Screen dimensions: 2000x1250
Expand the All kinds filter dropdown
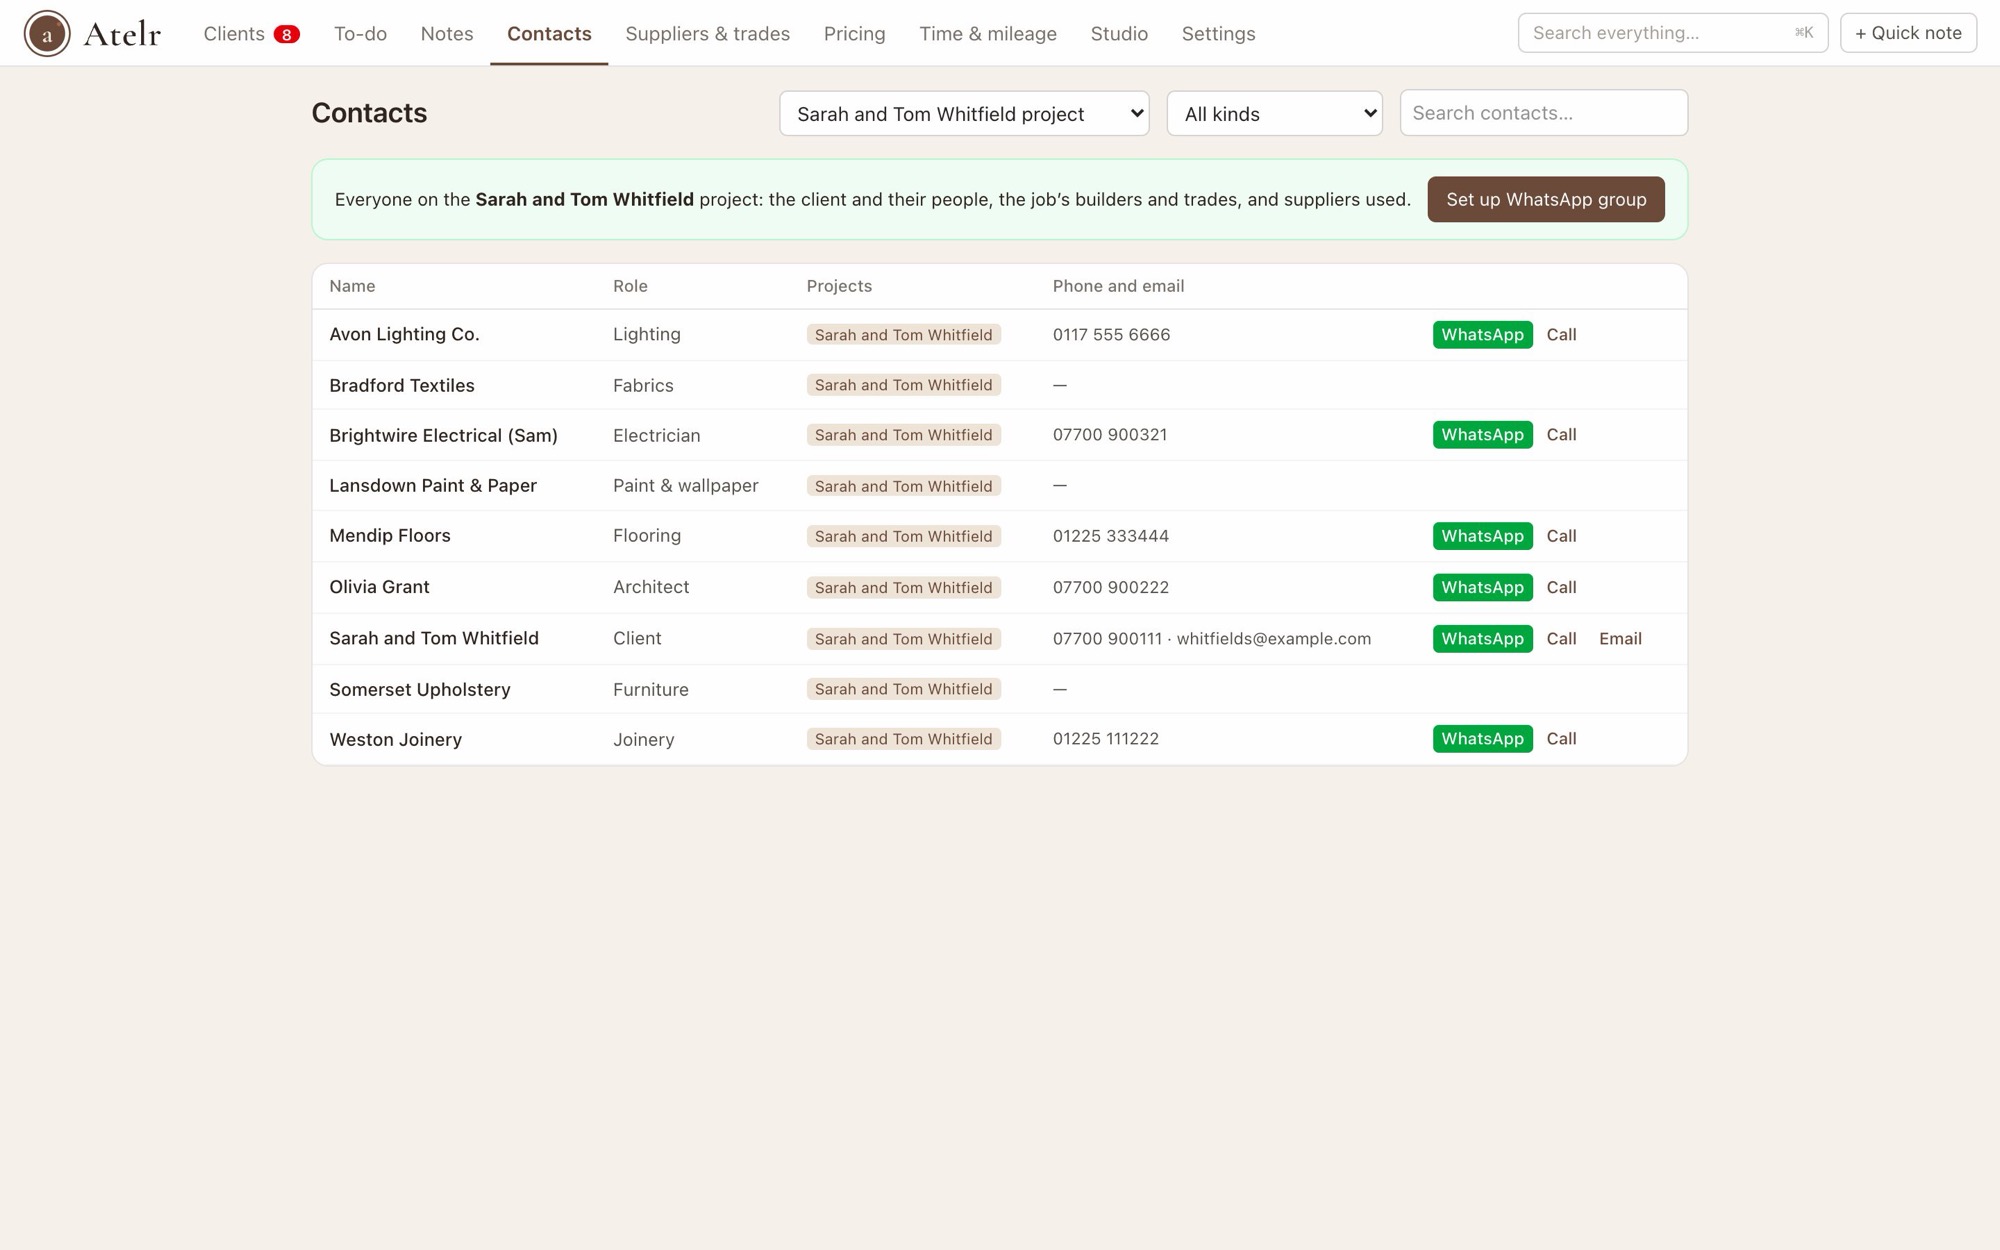(x=1274, y=113)
